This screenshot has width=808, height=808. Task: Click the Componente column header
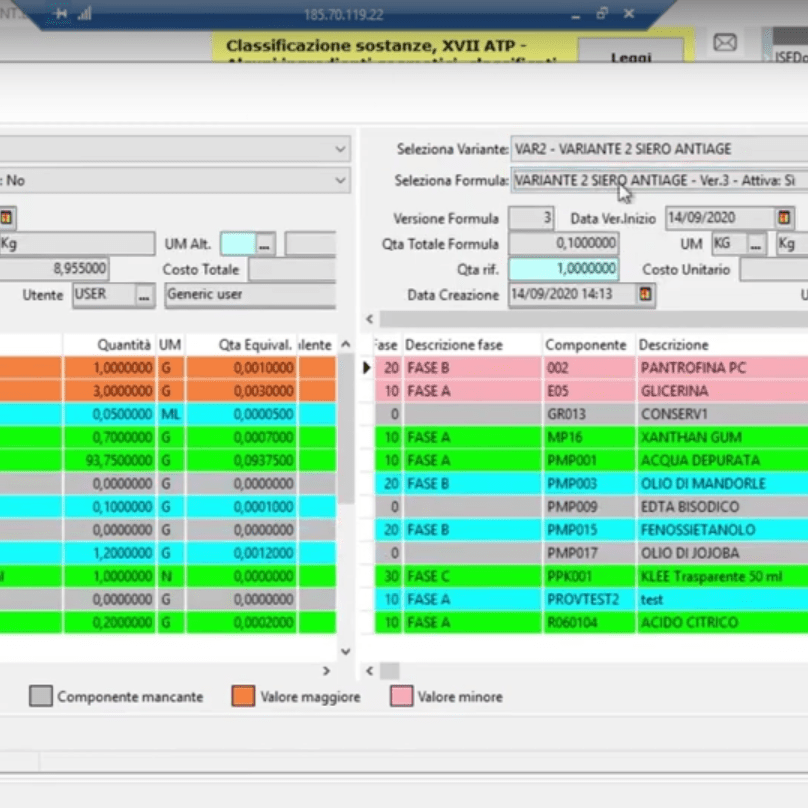coord(588,345)
